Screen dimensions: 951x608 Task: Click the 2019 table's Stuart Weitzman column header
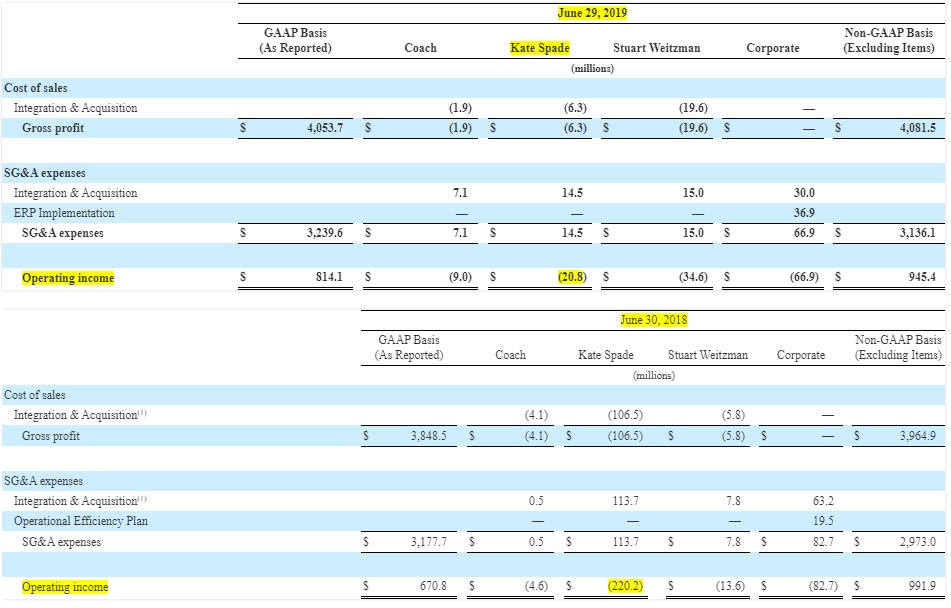(x=656, y=48)
